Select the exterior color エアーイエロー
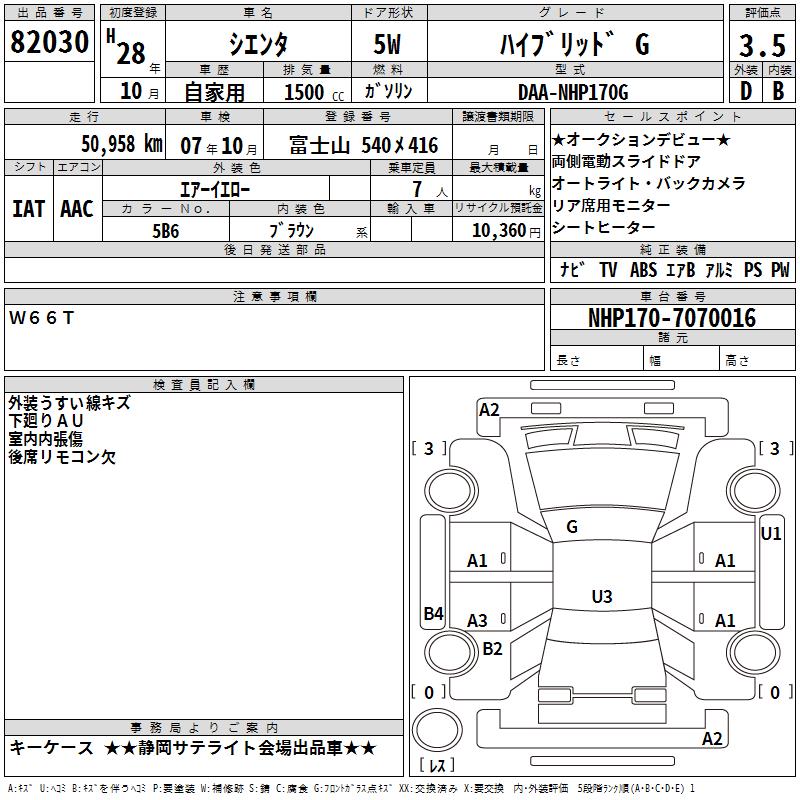Screen dimensions: 800x800 click(215, 190)
